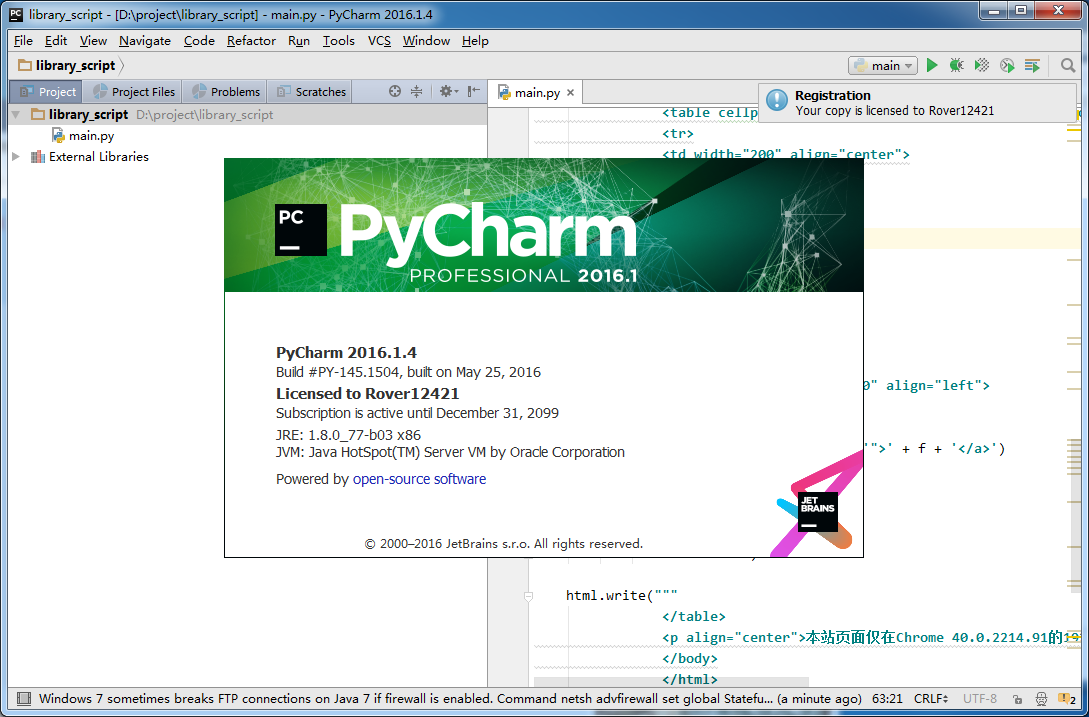Switch to the Project view tab
The width and height of the screenshot is (1089, 717).
[x=47, y=92]
